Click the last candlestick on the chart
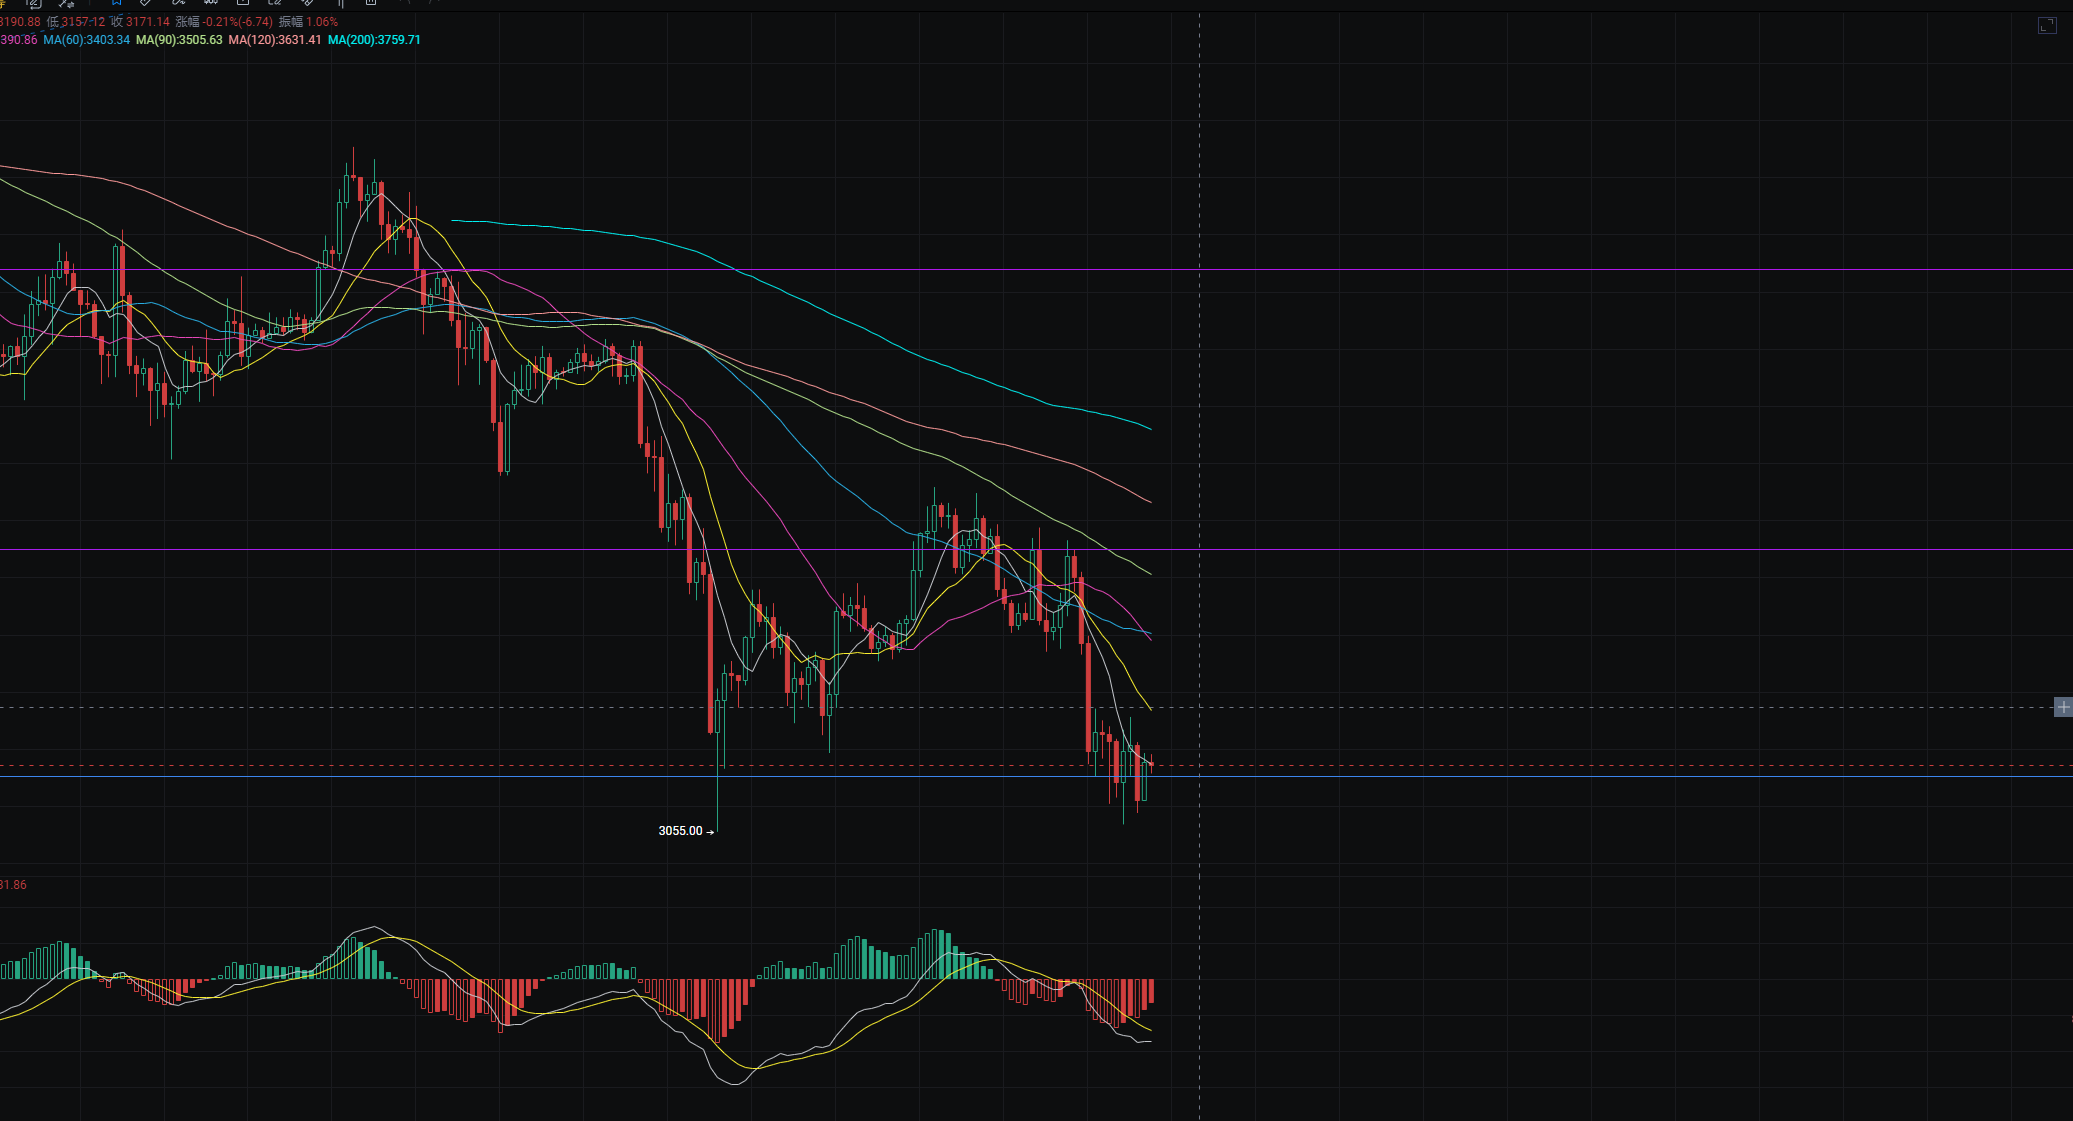The width and height of the screenshot is (2073, 1121). click(1152, 764)
